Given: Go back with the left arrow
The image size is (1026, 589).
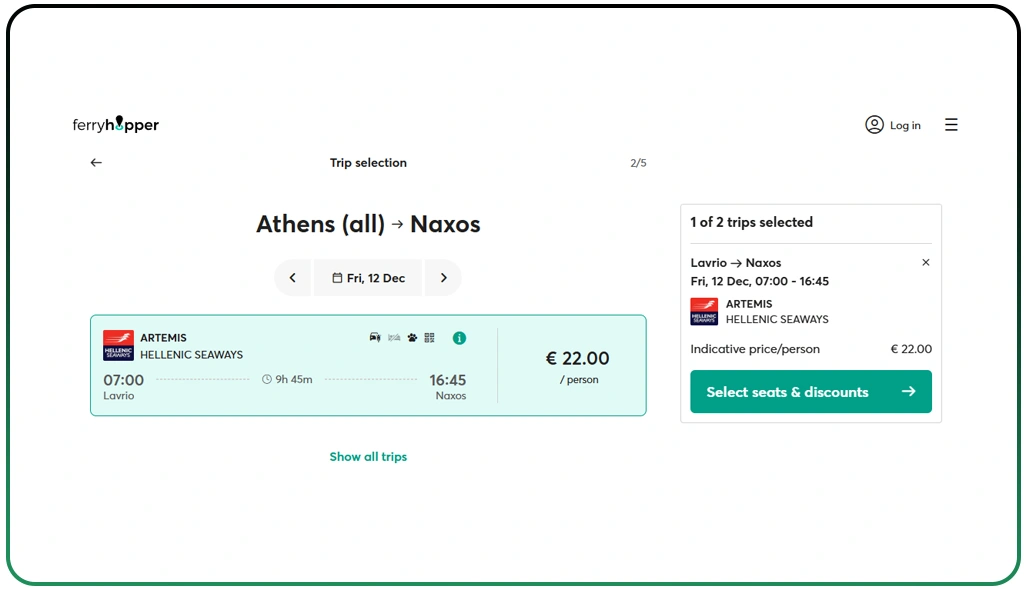Looking at the screenshot, I should [x=96, y=163].
